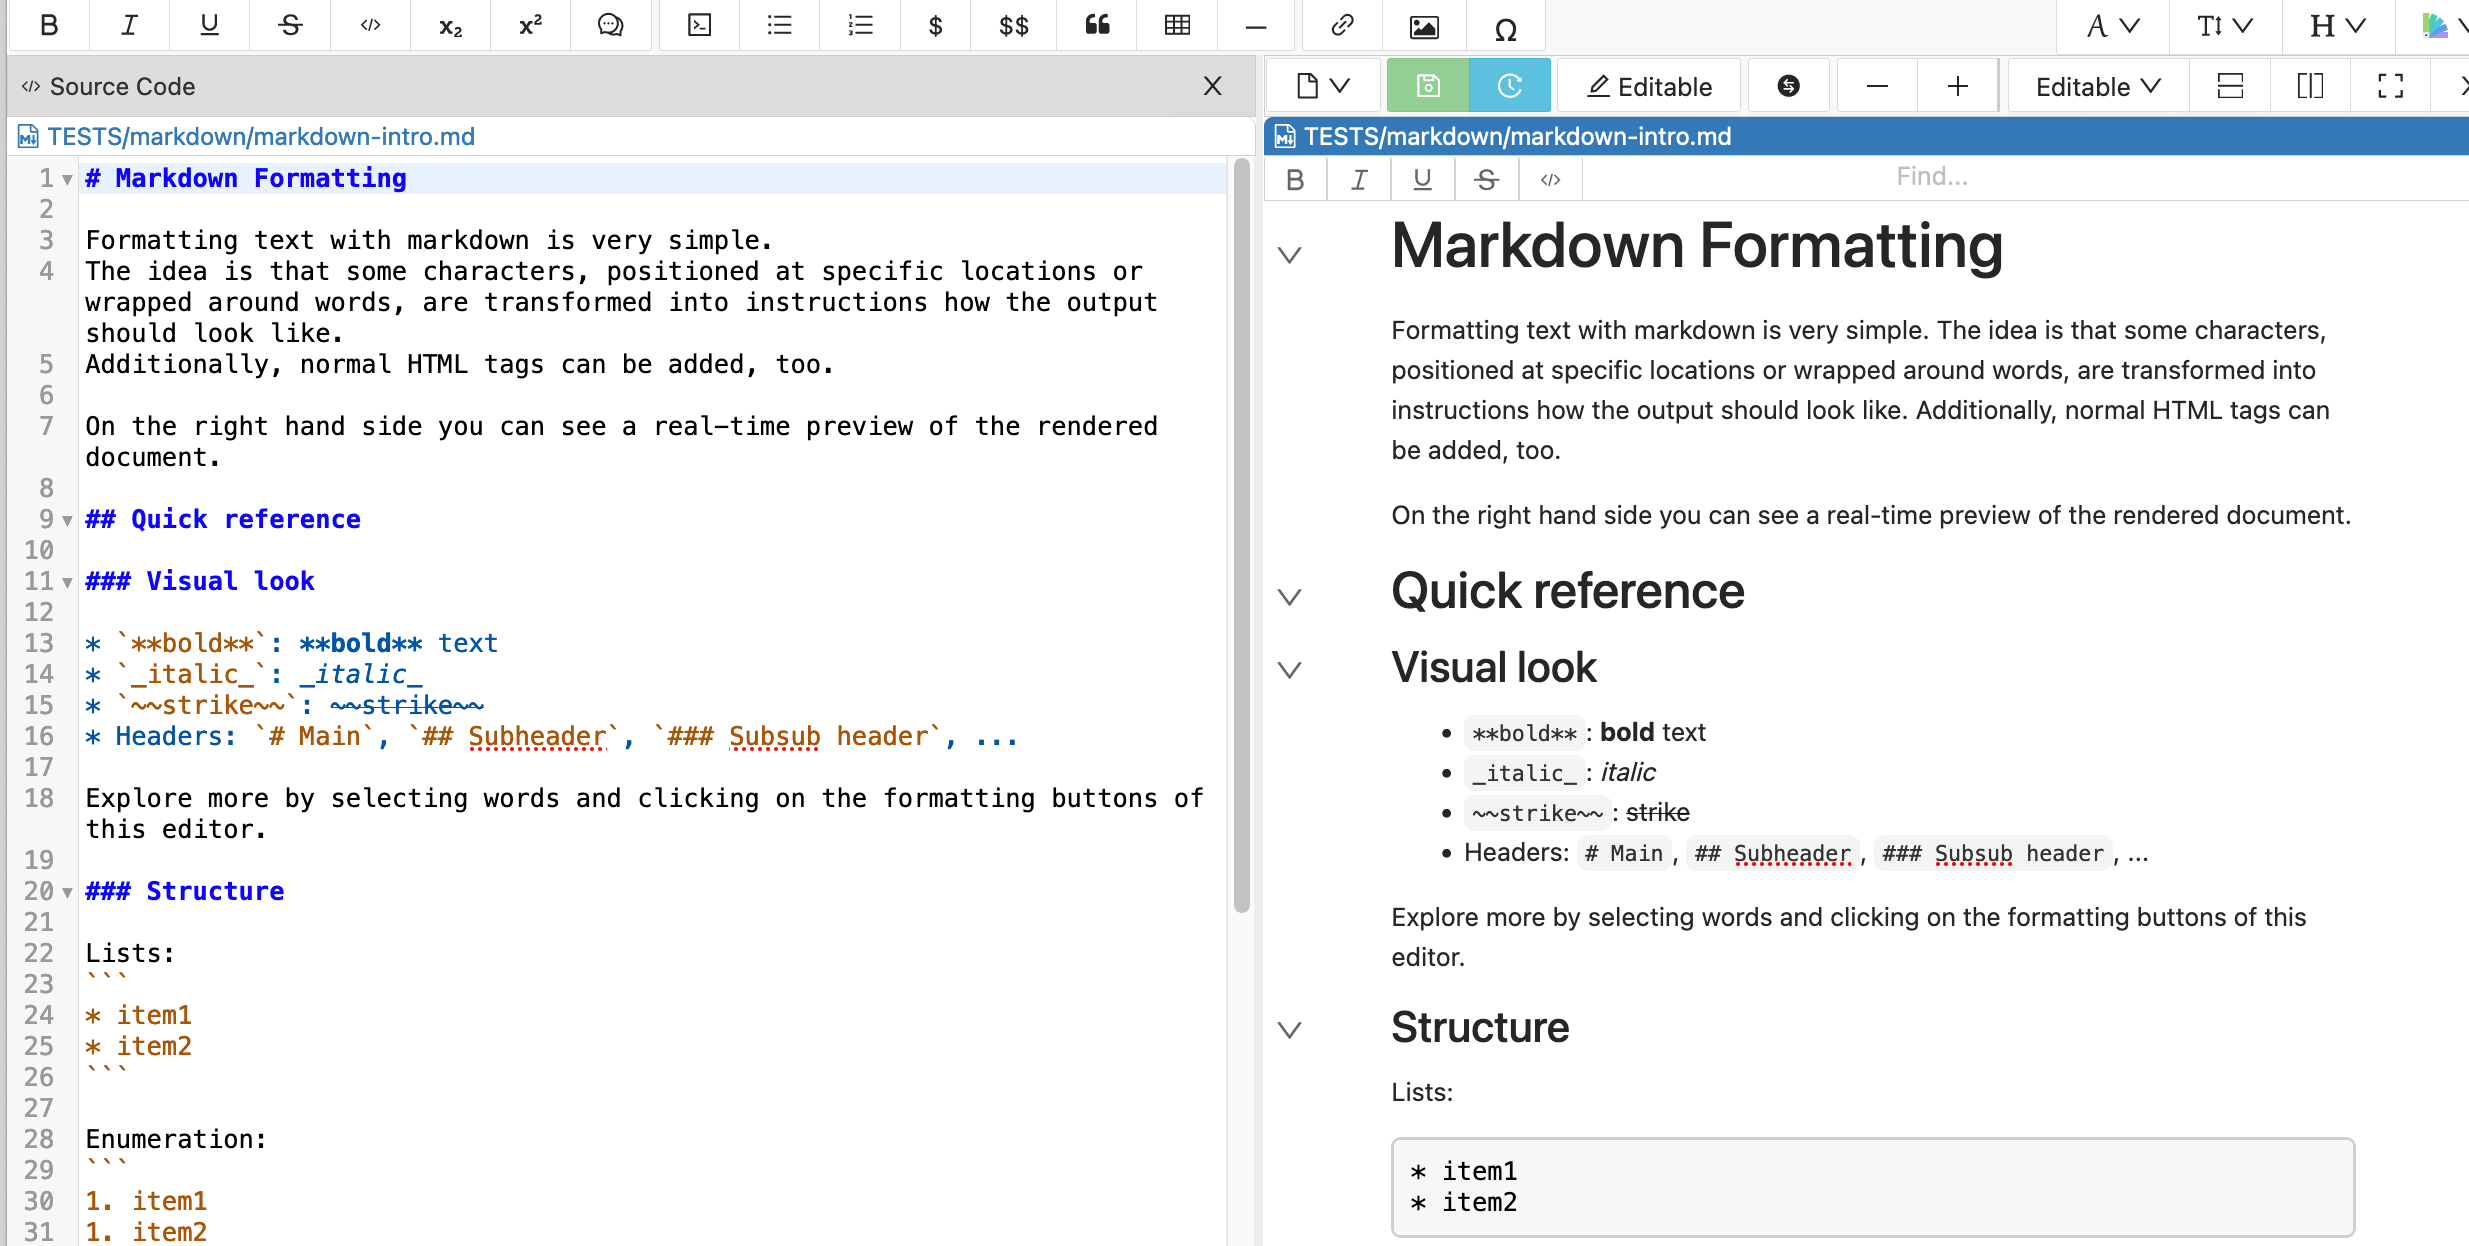Select the Source Code frame title
2469x1246 pixels.
[x=122, y=86]
